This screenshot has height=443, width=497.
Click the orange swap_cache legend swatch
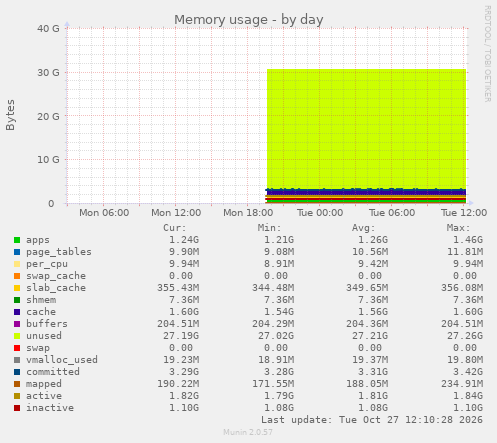[17, 276]
